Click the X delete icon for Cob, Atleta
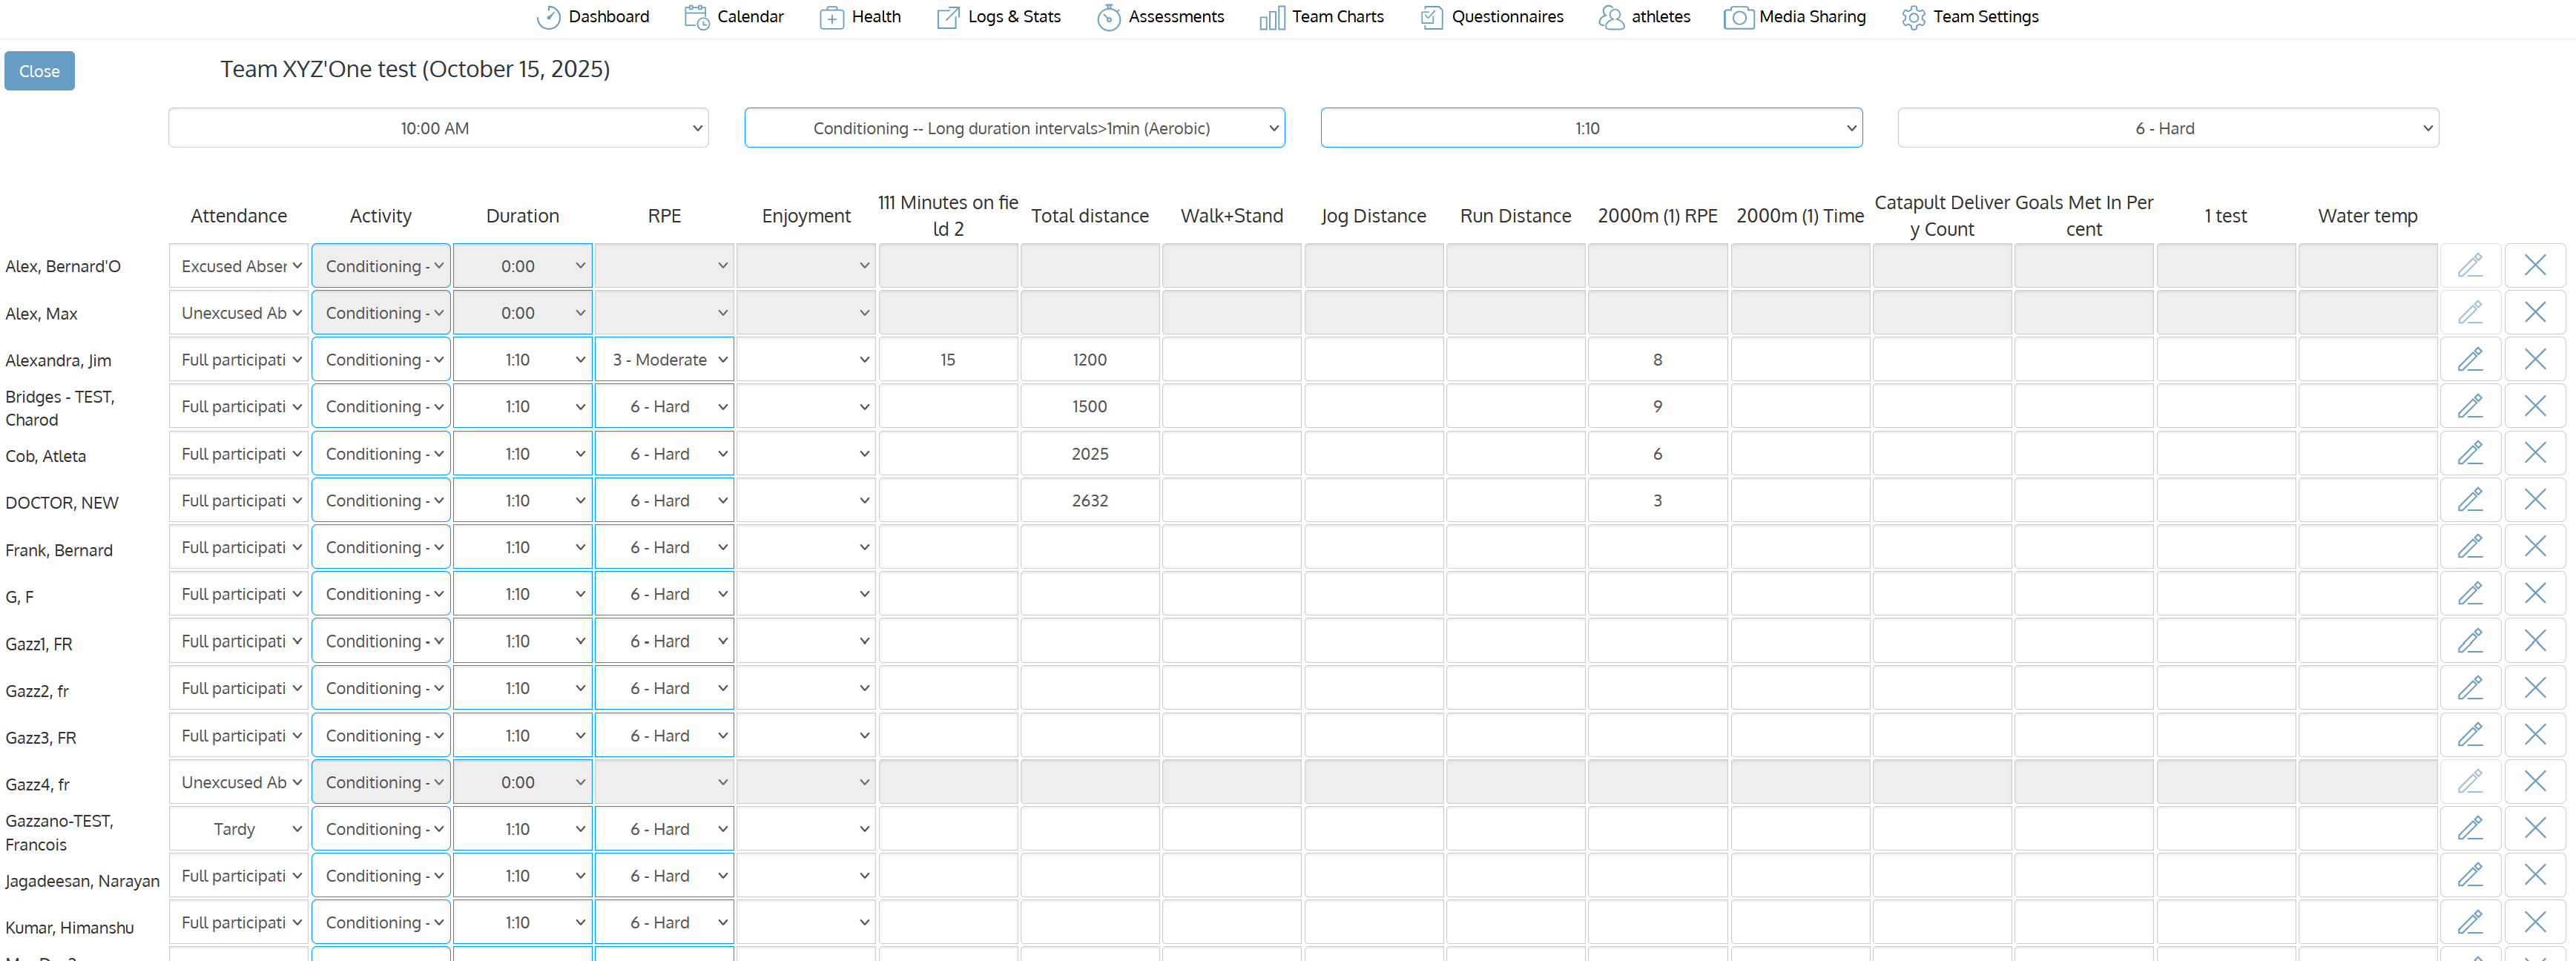Screen dimensions: 2576x961 click(x=2534, y=453)
